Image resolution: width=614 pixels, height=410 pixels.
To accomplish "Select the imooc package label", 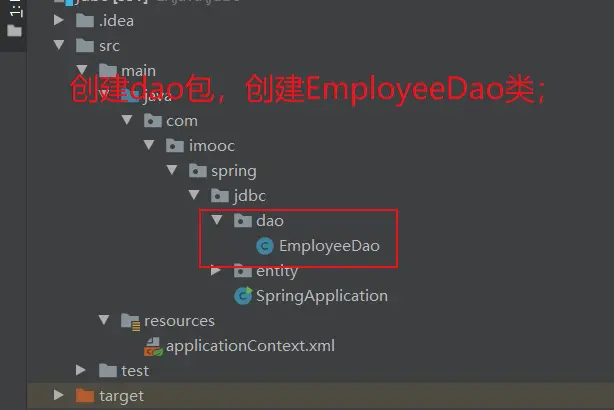I will click(x=212, y=146).
